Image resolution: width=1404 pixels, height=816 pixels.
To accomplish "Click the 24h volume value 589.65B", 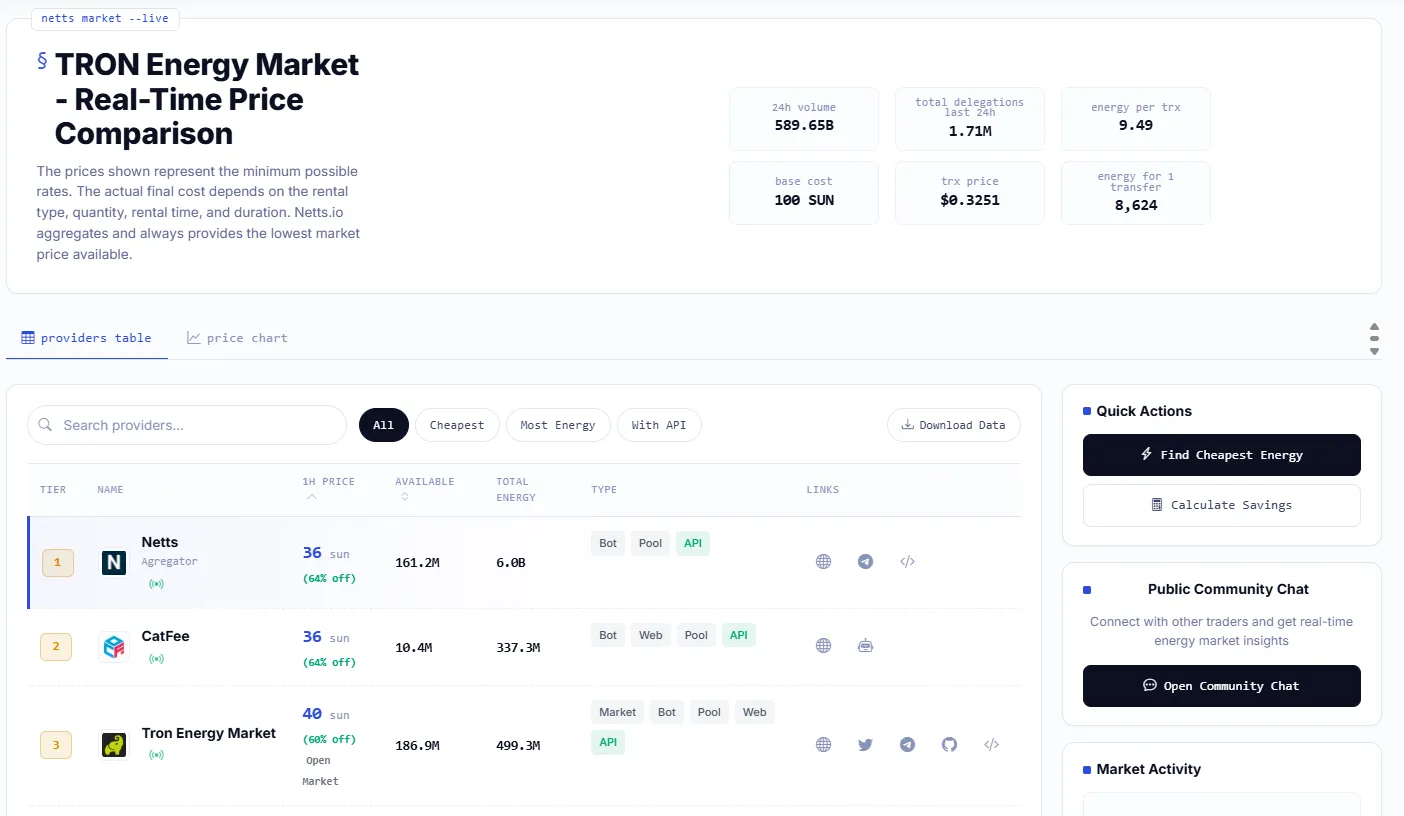I will (x=804, y=126).
